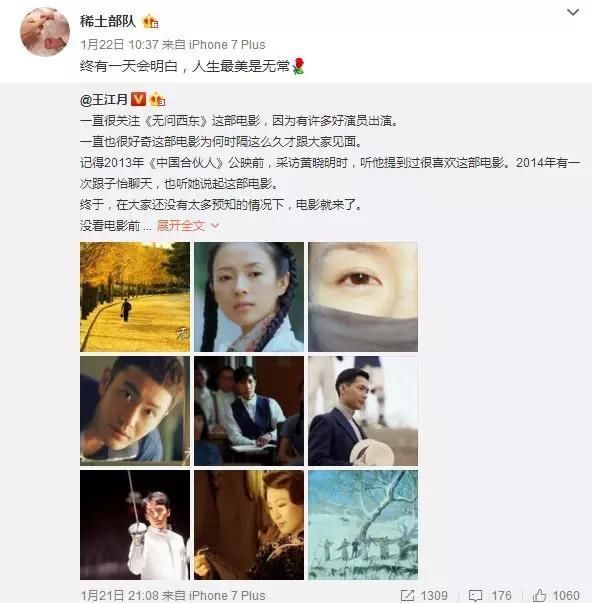Open the snowy tree scene thumbnail
592x603 pixels.
363,525
